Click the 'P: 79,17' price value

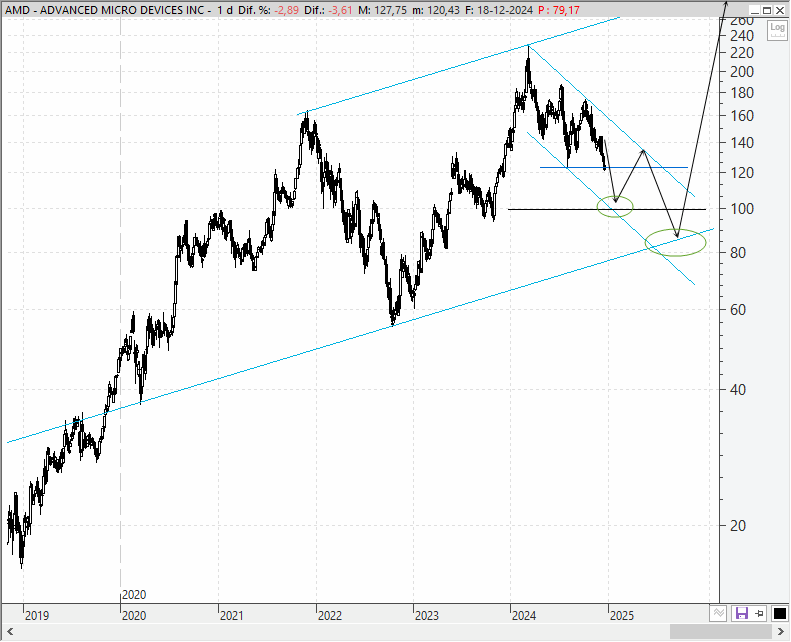tap(559, 10)
